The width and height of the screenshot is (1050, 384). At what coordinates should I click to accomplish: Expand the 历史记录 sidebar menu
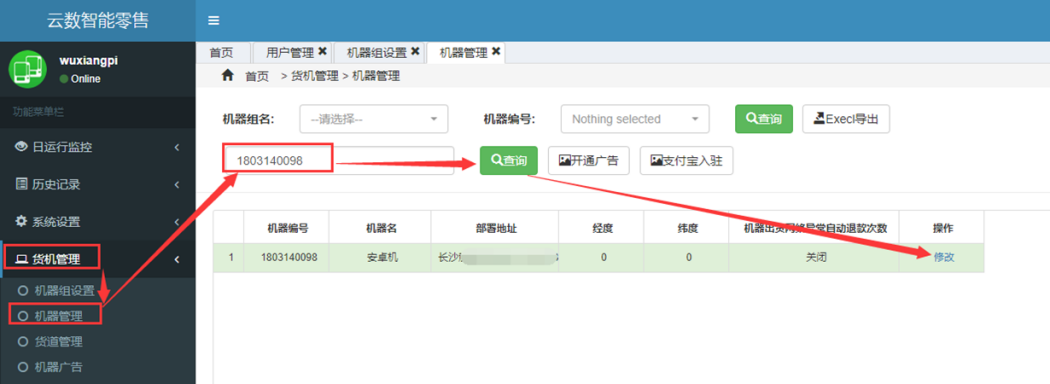pos(98,184)
